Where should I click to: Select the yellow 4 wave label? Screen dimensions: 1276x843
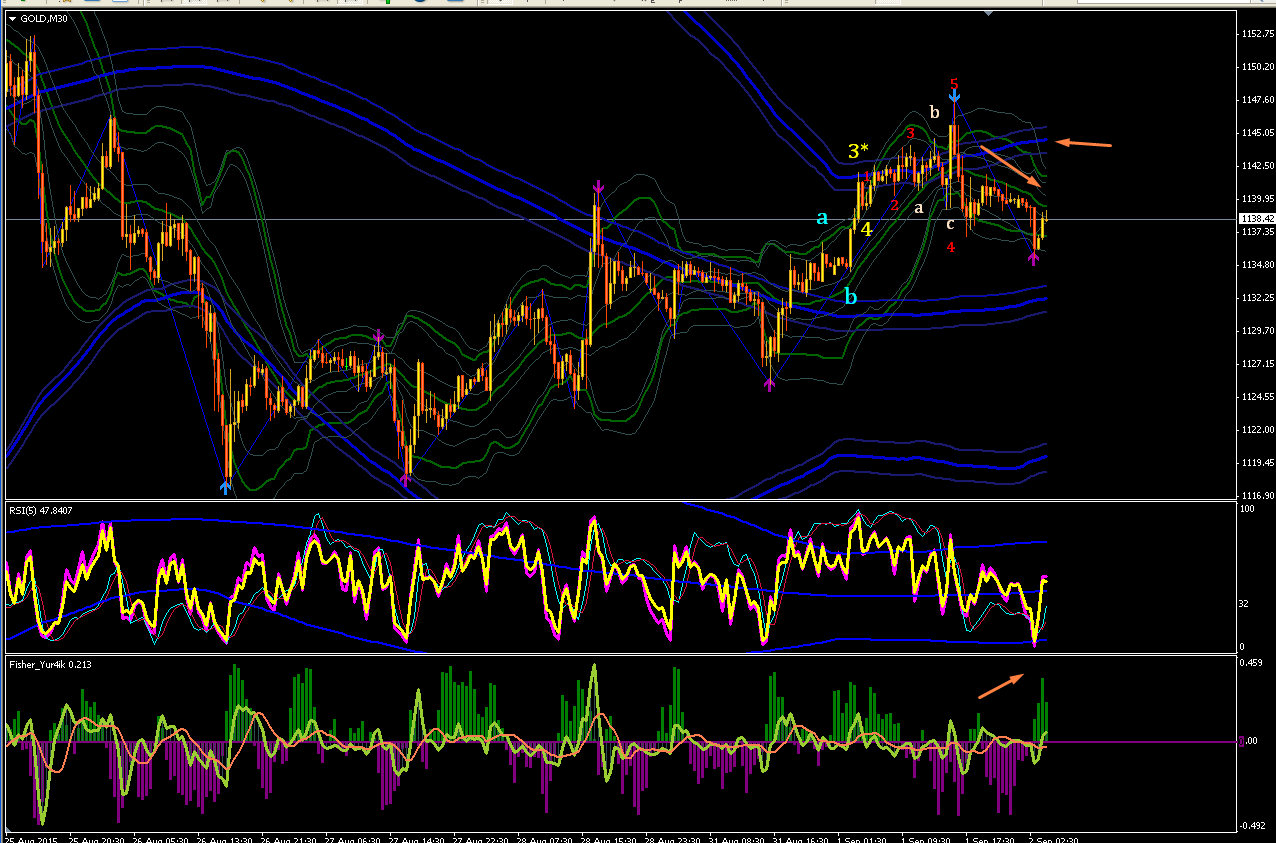click(x=867, y=229)
